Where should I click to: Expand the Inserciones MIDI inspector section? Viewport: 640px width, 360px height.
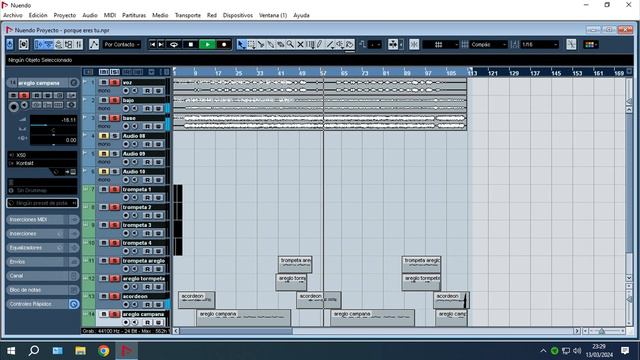click(x=42, y=220)
